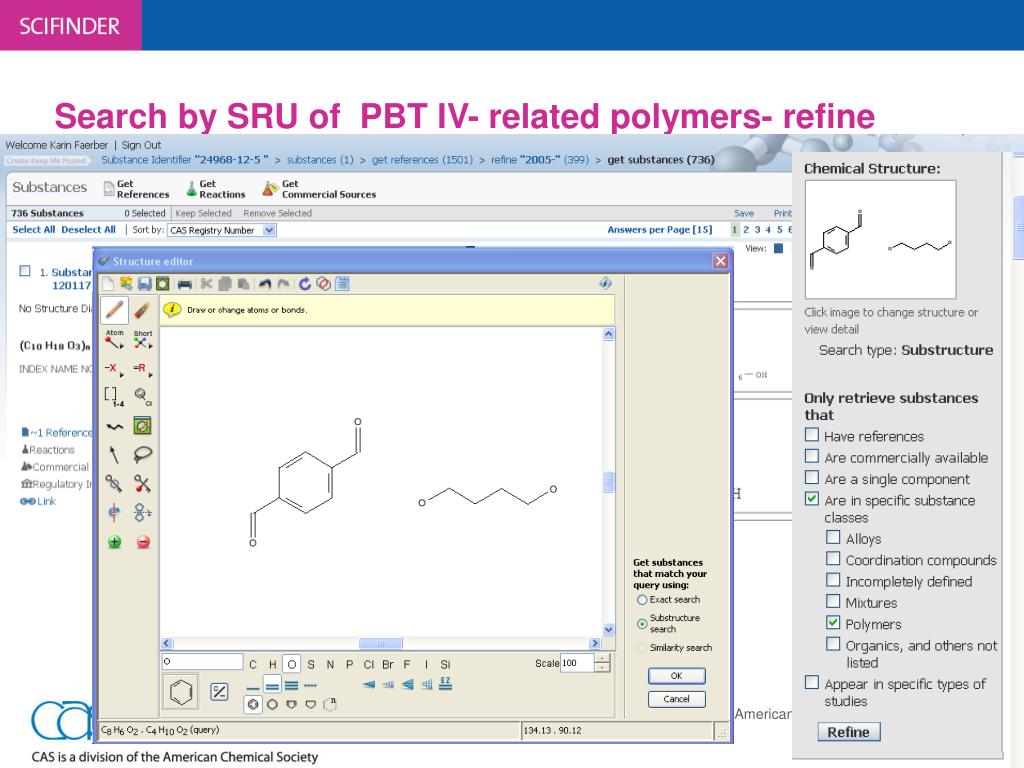Redo the drawing action

[283, 283]
